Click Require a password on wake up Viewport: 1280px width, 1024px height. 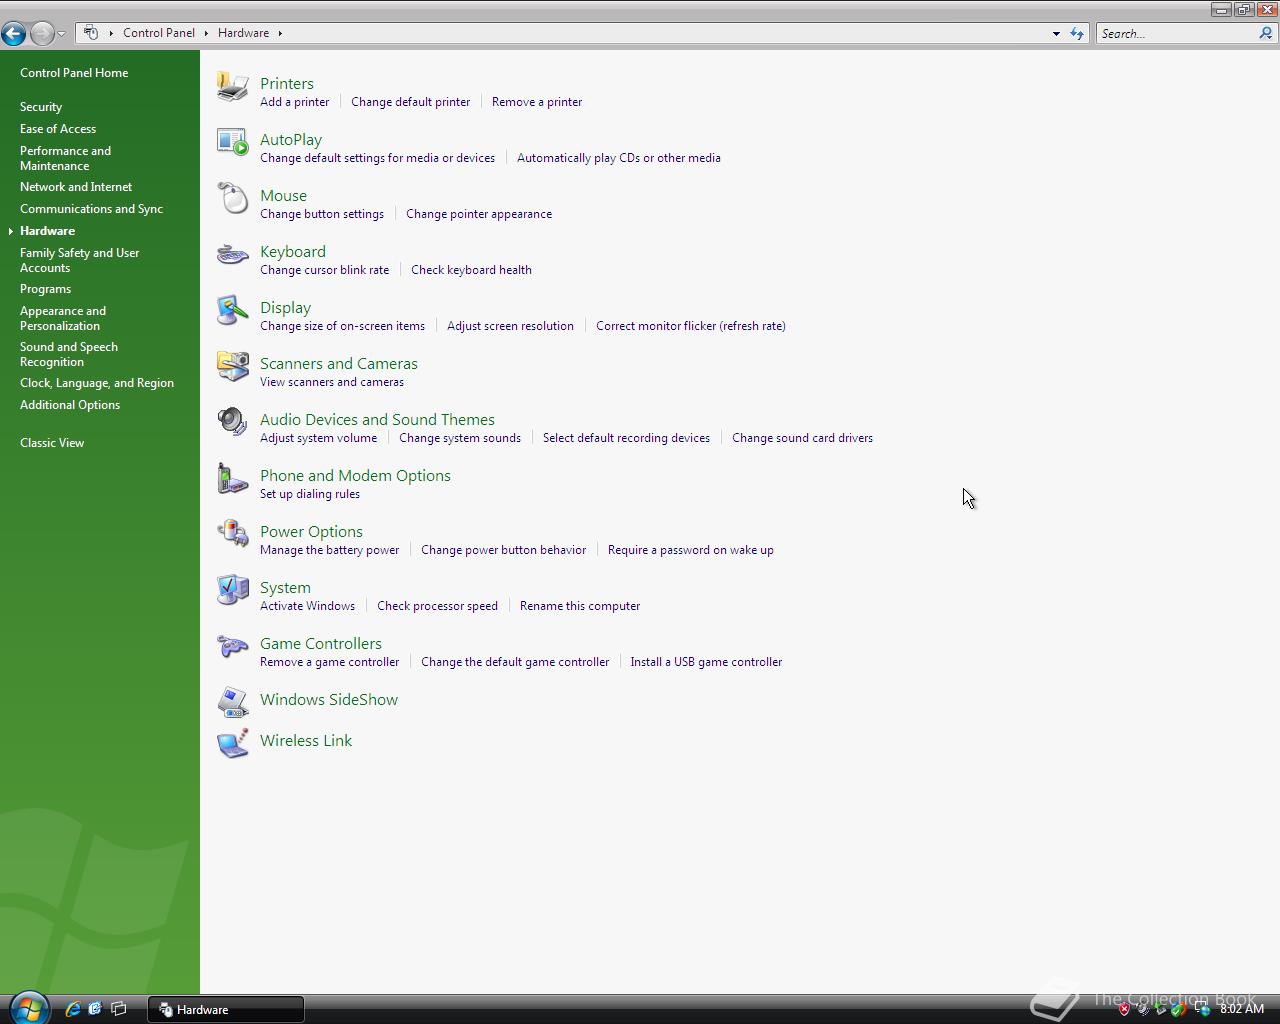(x=691, y=550)
